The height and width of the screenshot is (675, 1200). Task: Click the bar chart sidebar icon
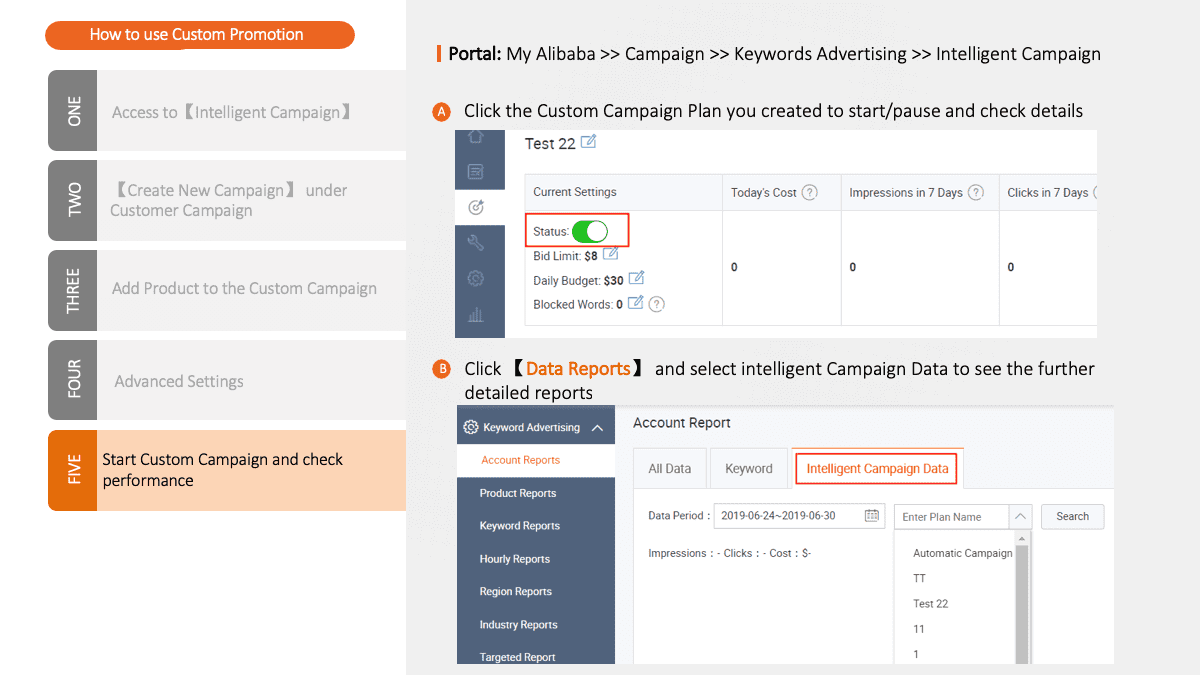(x=476, y=314)
